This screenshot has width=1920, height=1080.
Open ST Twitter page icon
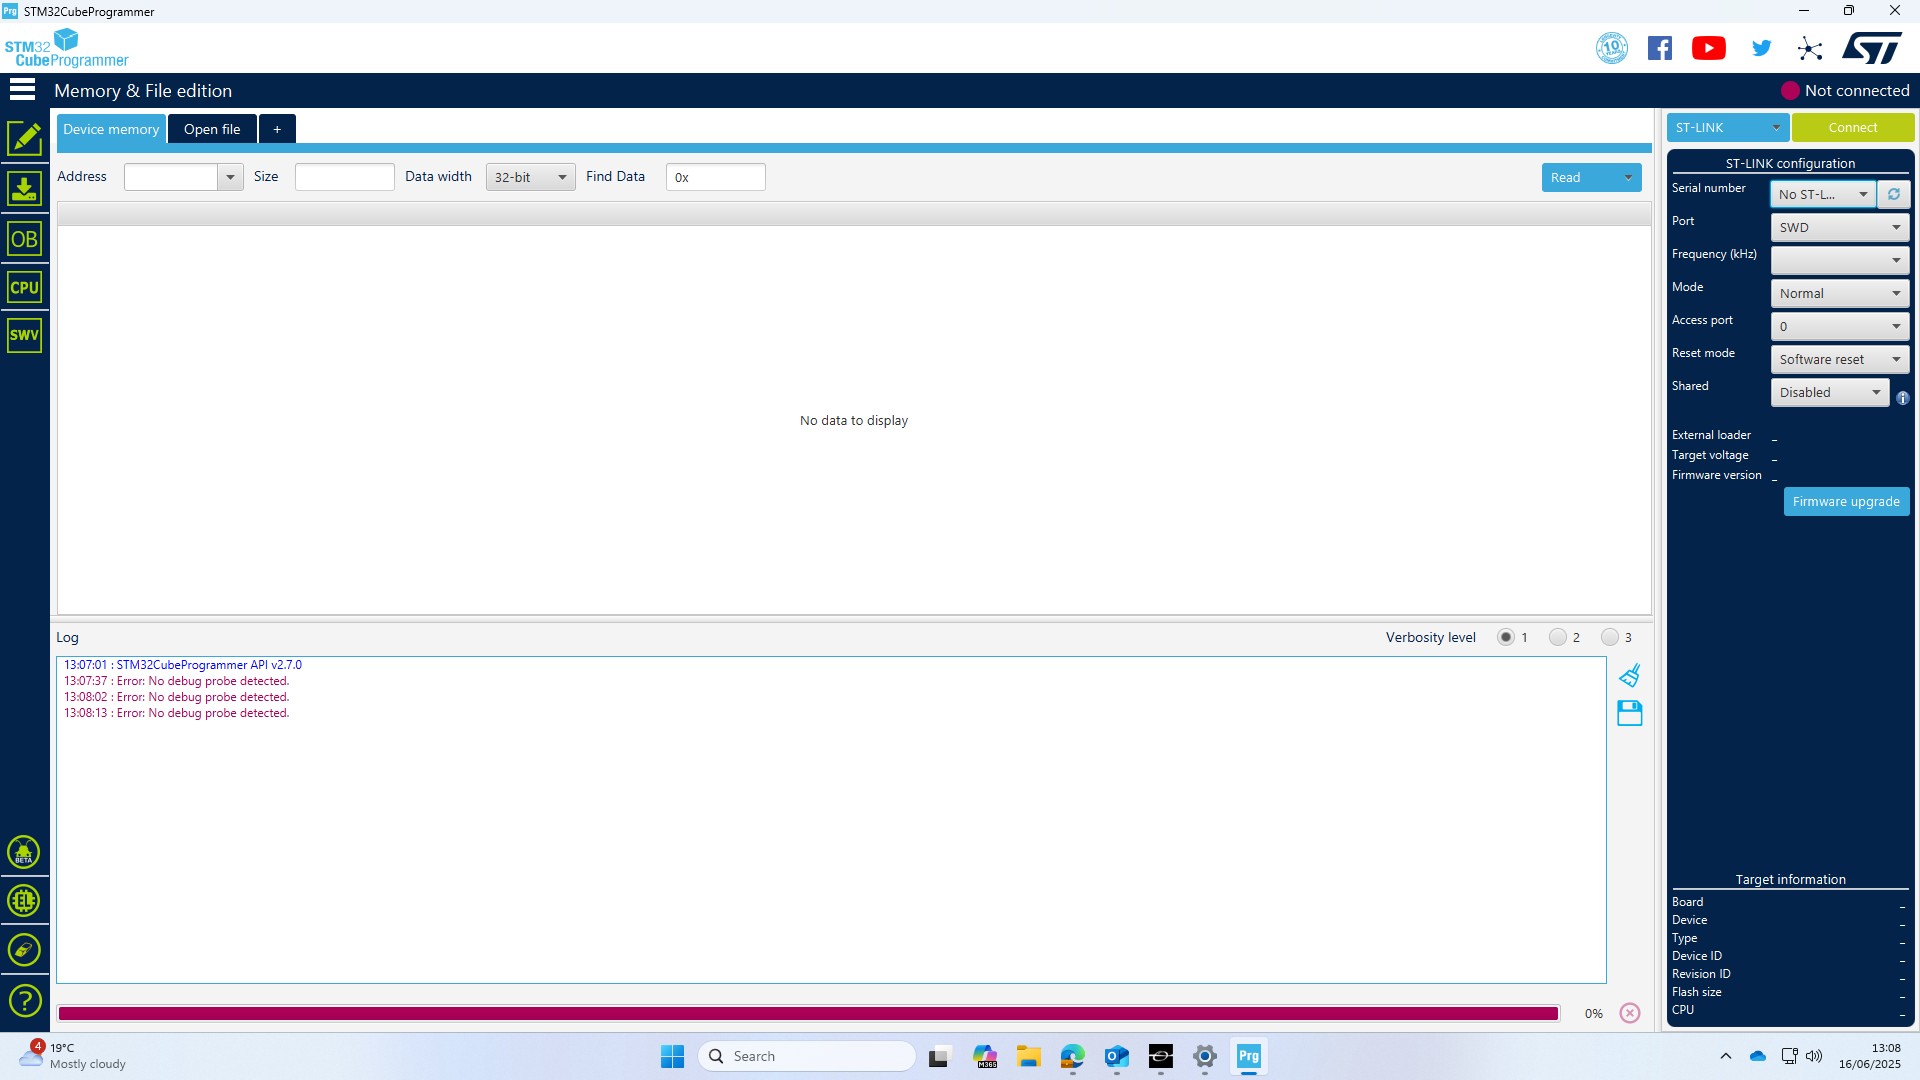click(x=1762, y=48)
